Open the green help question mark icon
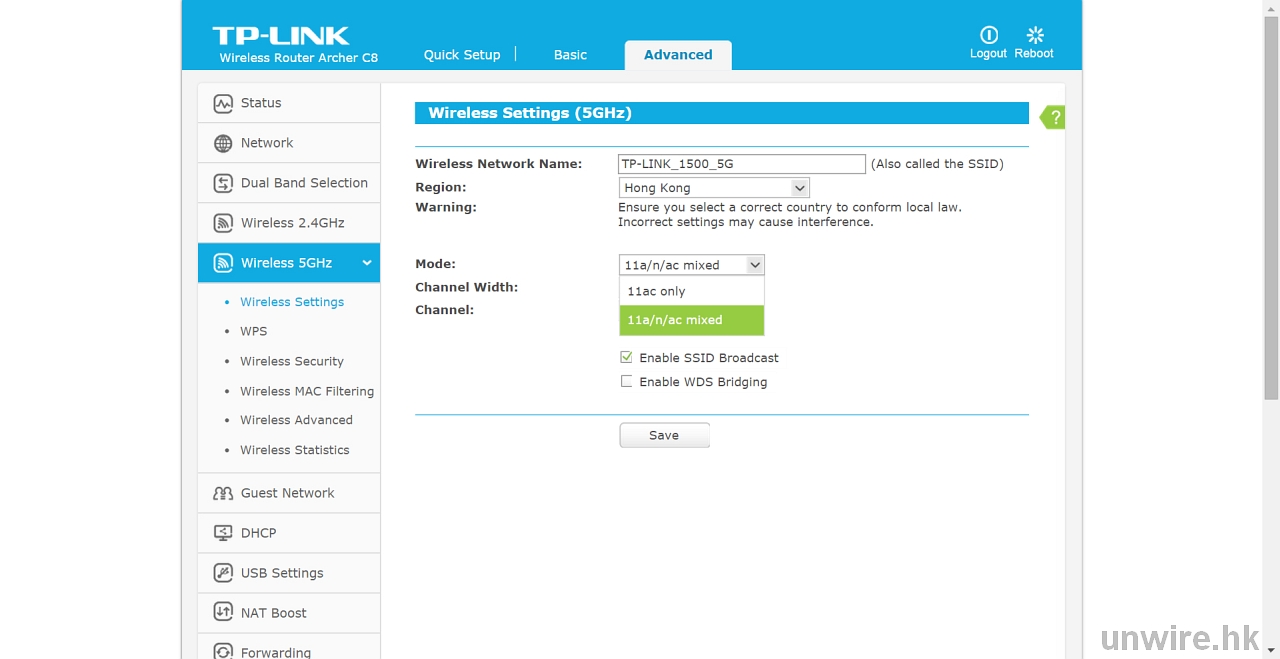 pos(1053,117)
